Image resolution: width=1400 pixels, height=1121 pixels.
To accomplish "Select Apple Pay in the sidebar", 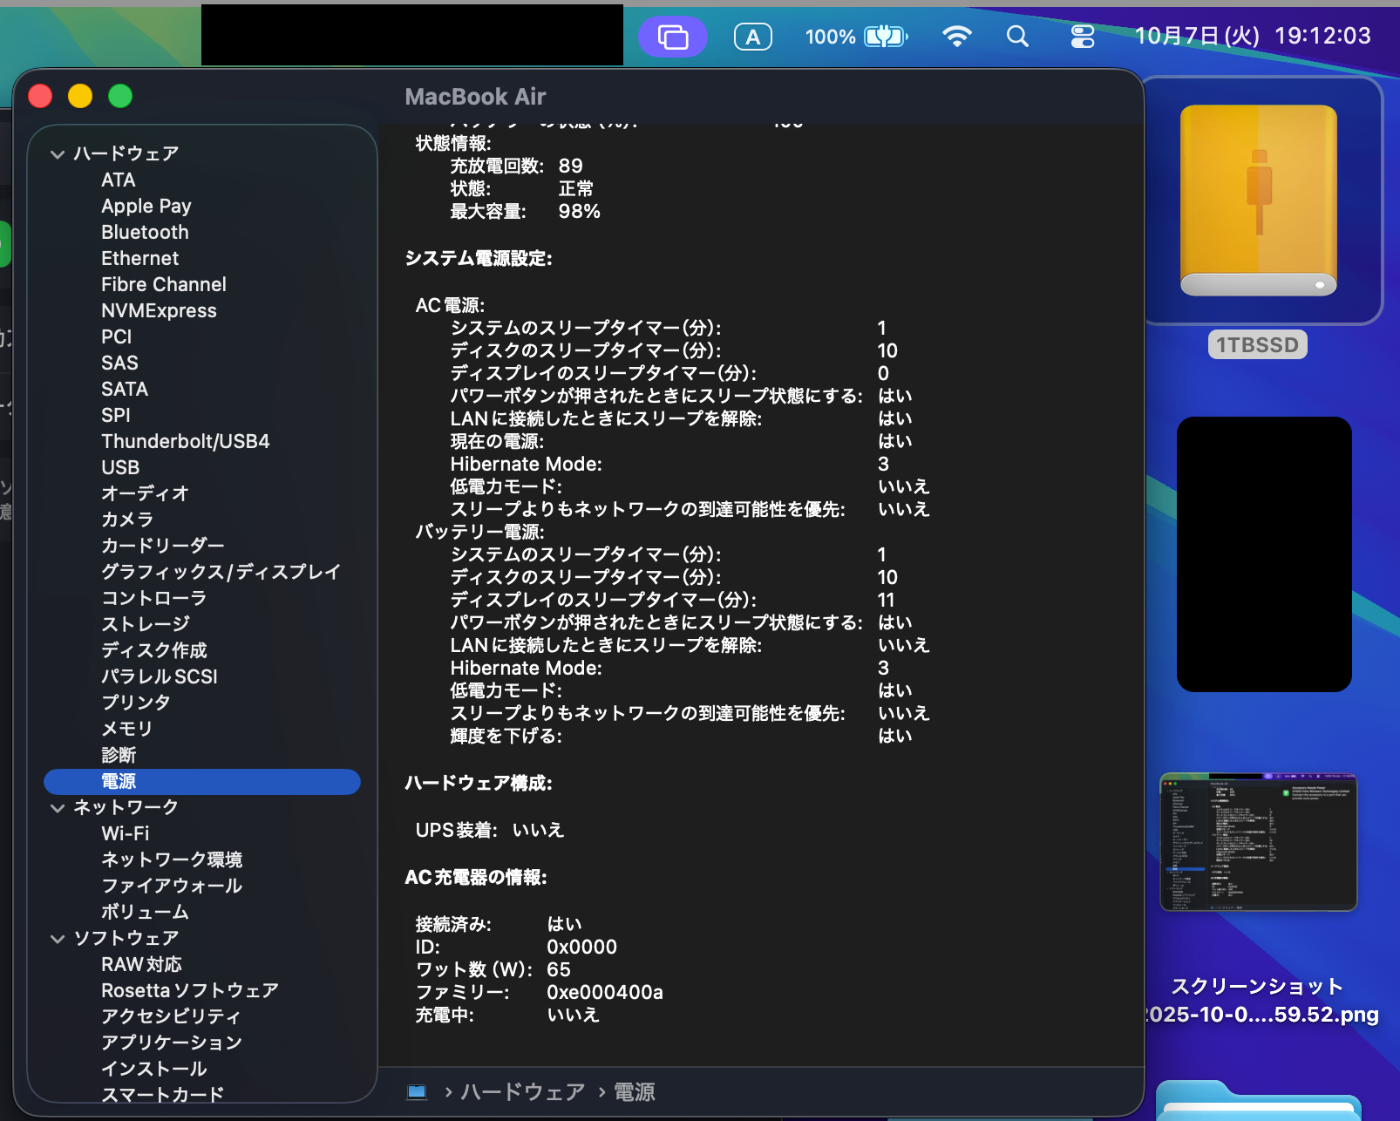I will point(146,206).
